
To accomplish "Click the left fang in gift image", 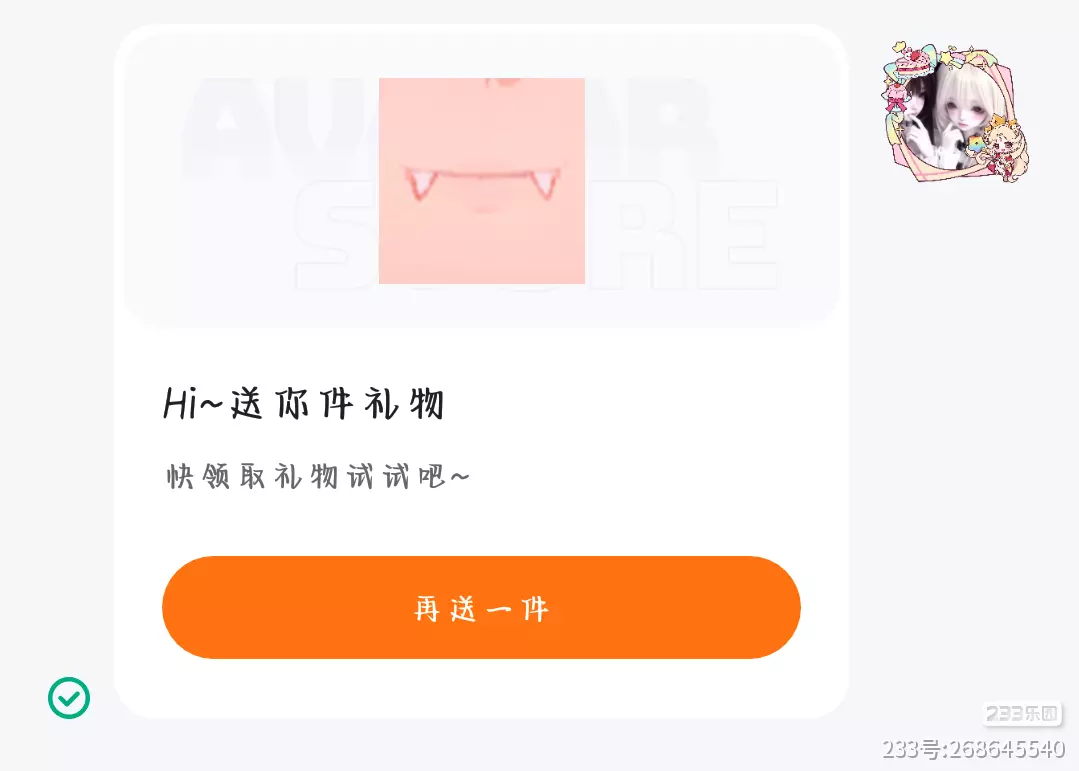I will click(421, 184).
